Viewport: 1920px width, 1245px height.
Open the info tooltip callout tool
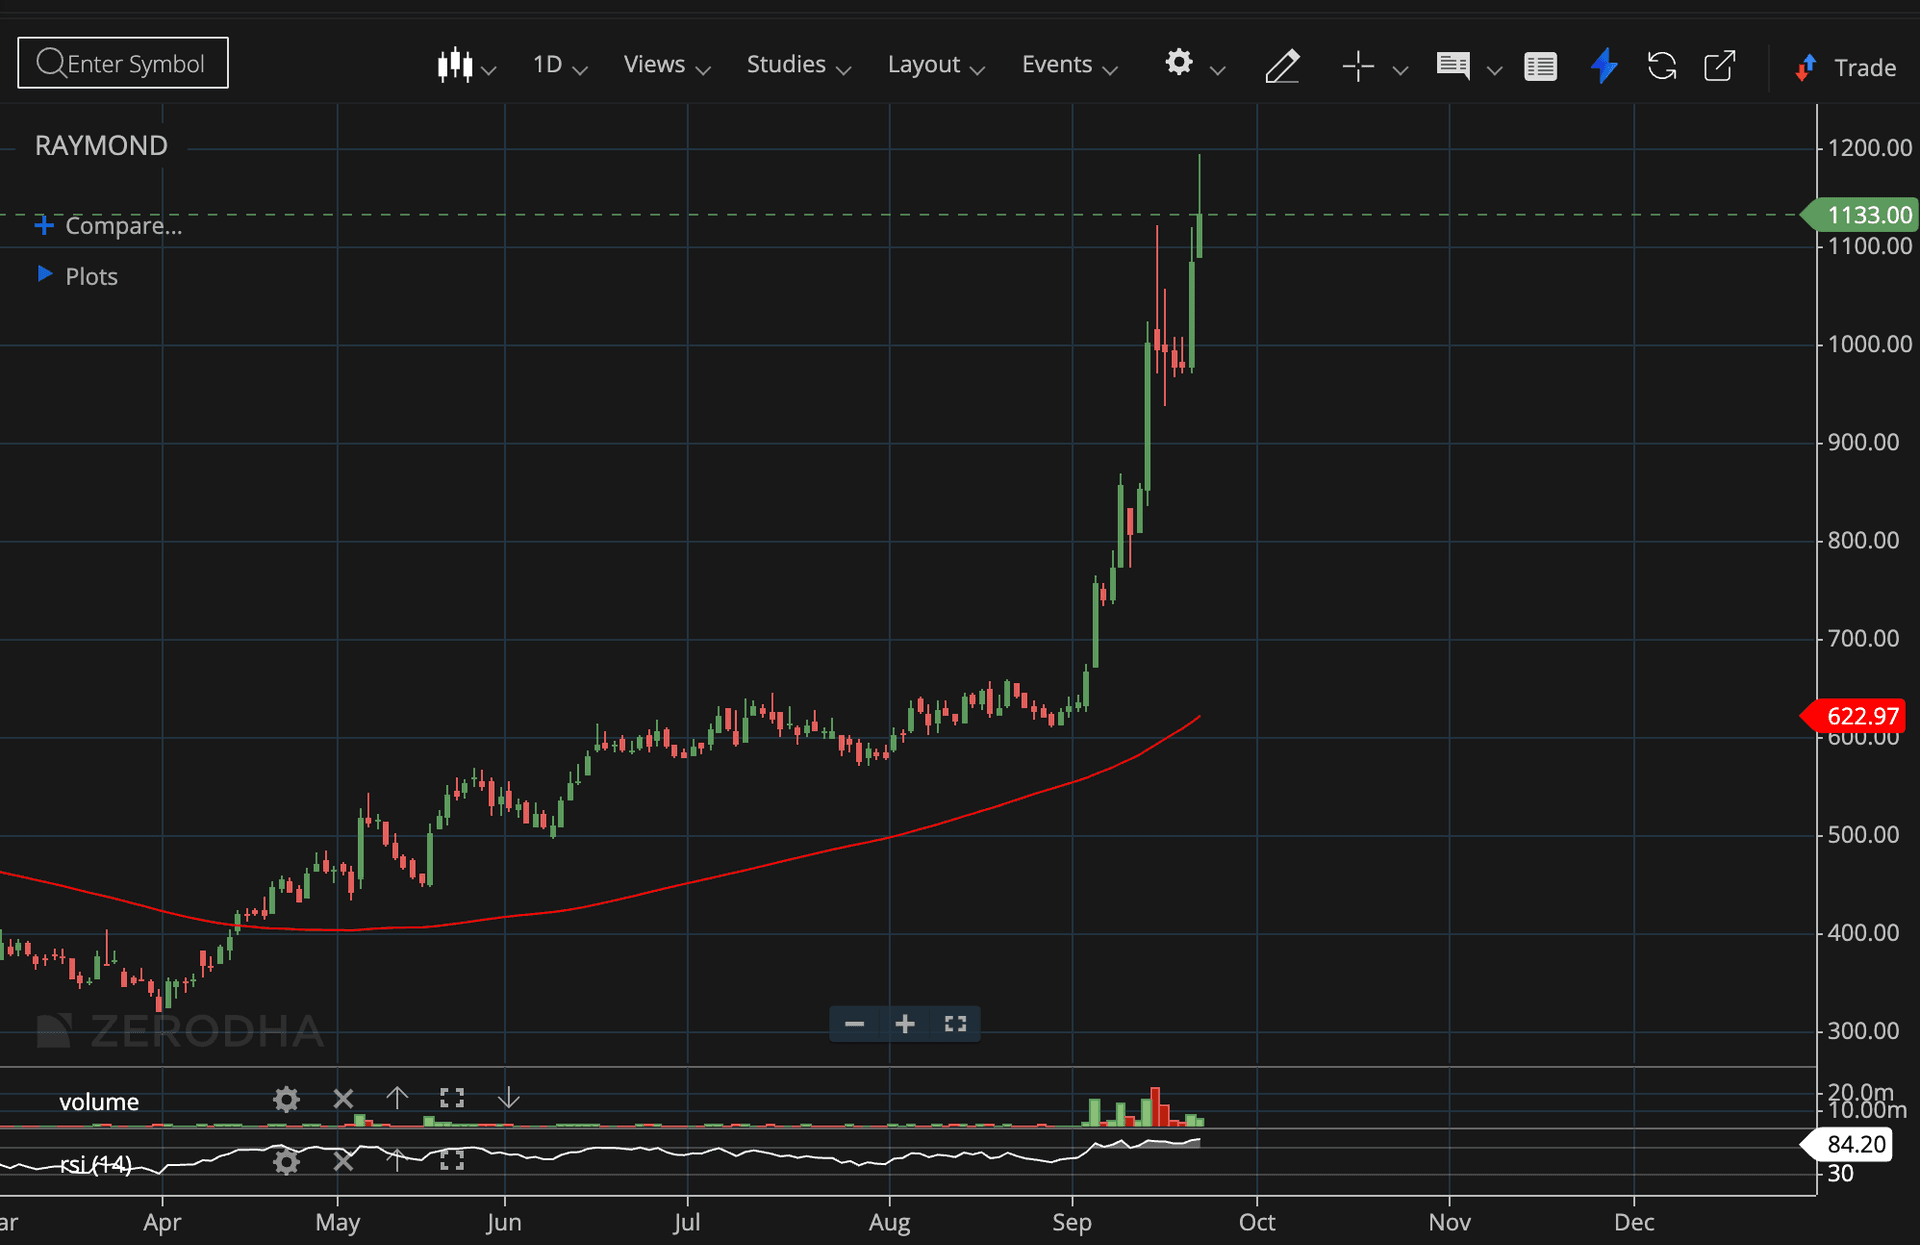coord(1453,66)
